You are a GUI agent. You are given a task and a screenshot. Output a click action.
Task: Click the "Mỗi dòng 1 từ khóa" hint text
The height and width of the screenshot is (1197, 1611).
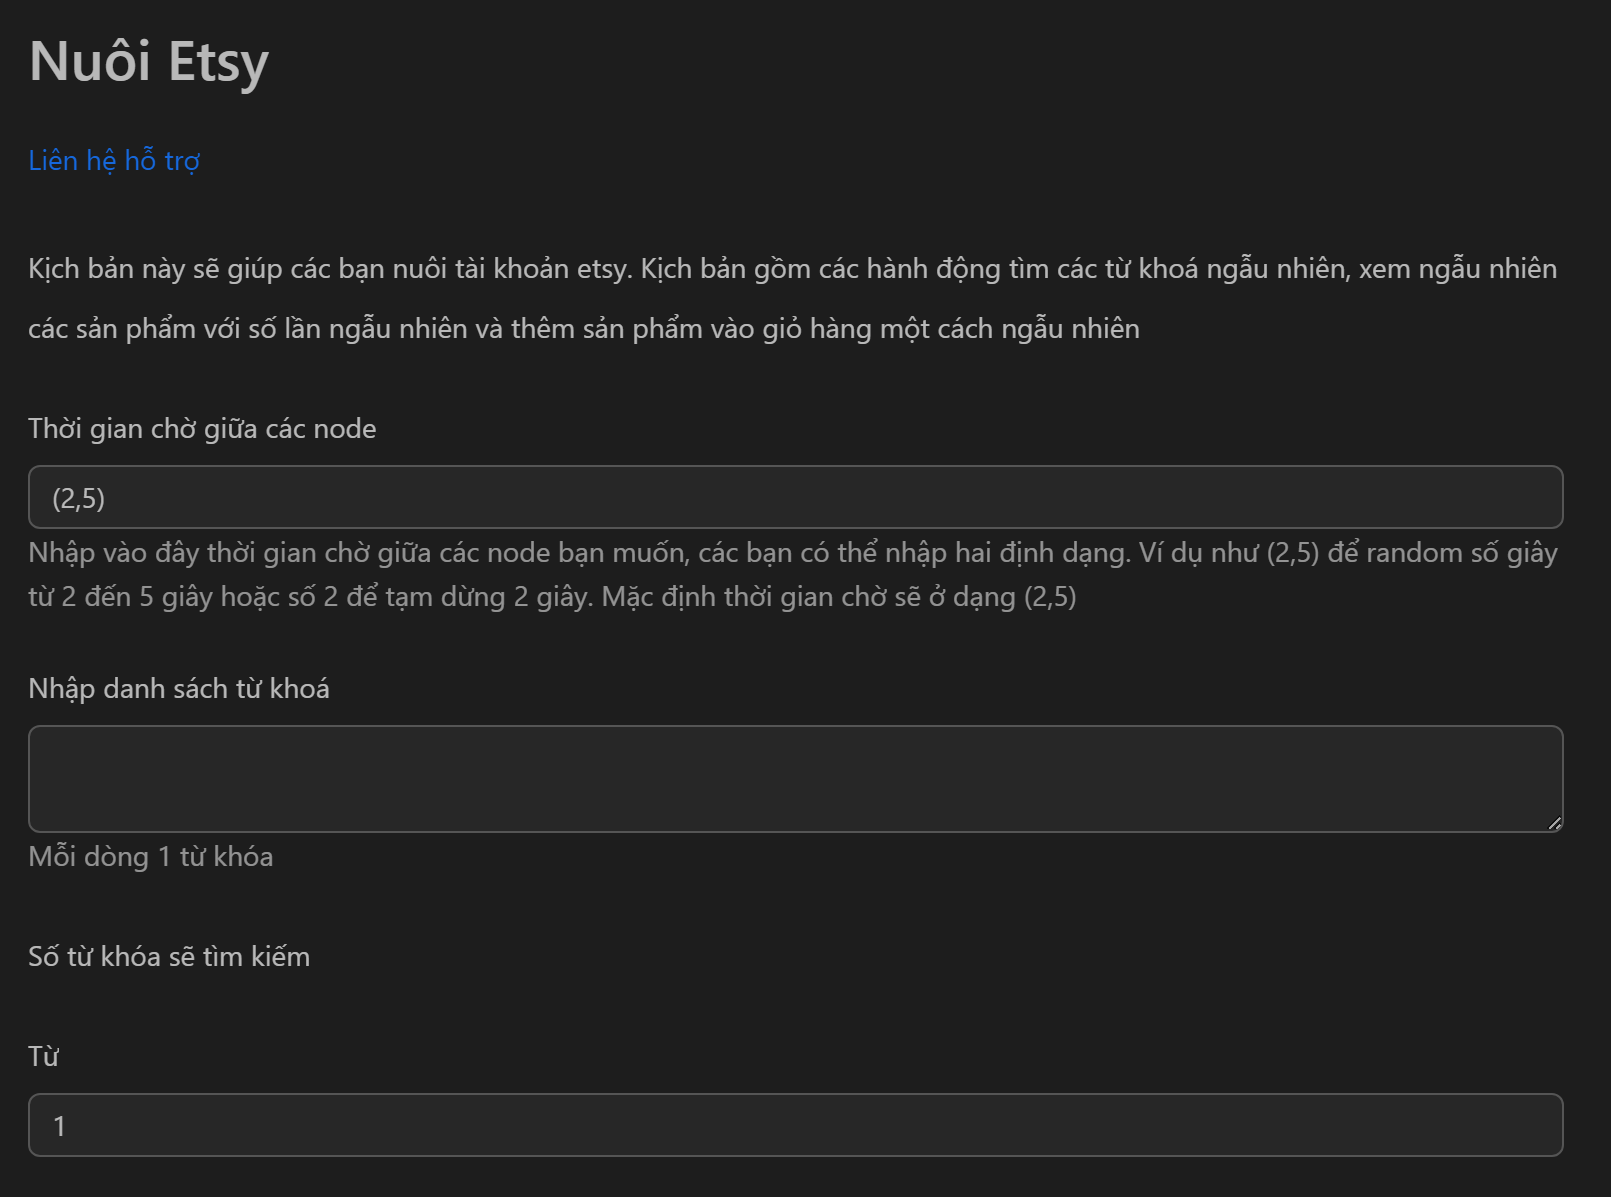pyautogui.click(x=151, y=857)
